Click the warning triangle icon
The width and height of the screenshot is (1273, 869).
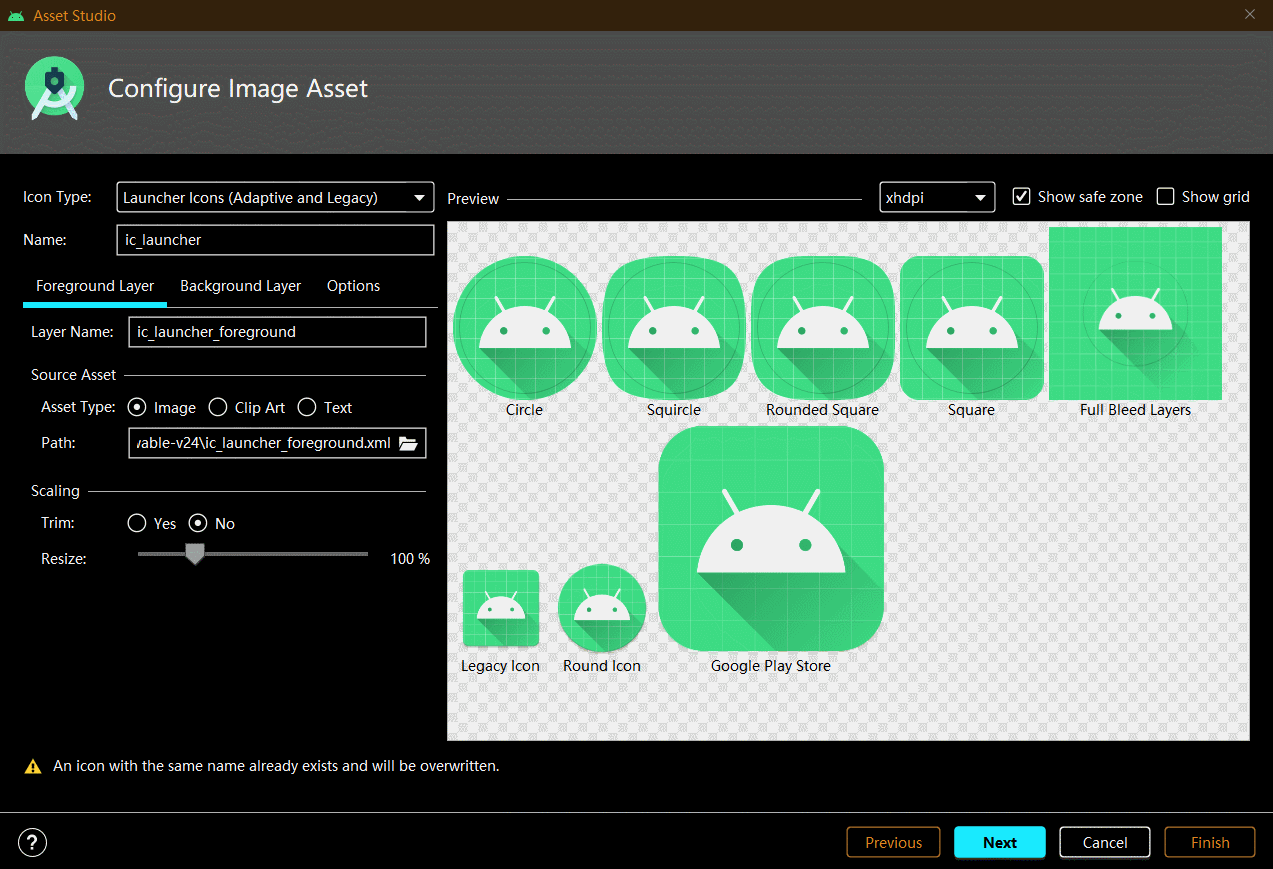click(33, 767)
